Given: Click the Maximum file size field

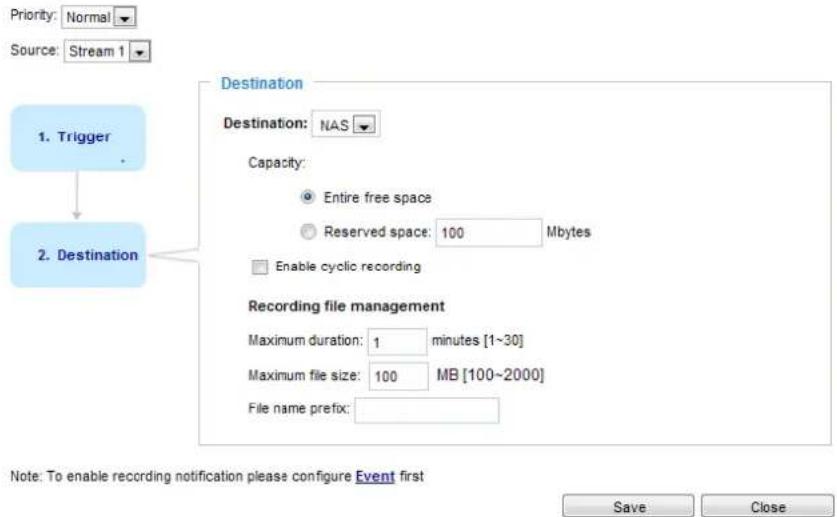Looking at the screenshot, I should [x=398, y=376].
